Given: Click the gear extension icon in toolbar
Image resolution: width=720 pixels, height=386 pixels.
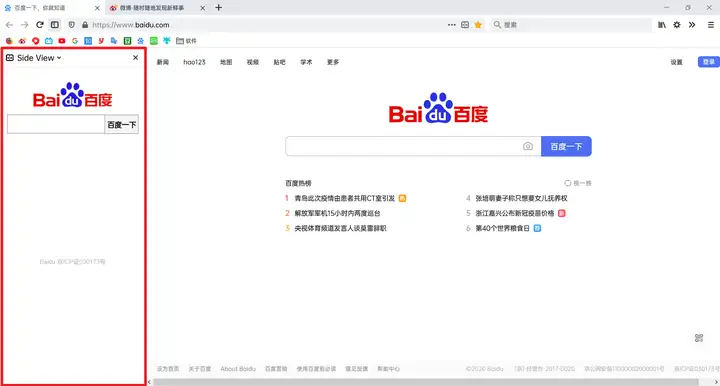Looking at the screenshot, I should click(677, 25).
